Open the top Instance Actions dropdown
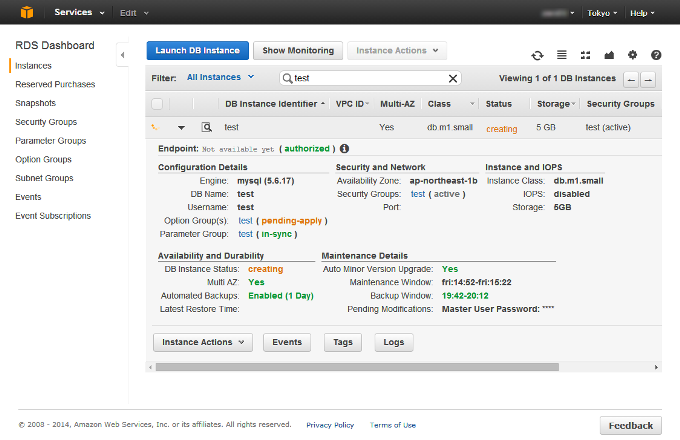 pyautogui.click(x=397, y=51)
